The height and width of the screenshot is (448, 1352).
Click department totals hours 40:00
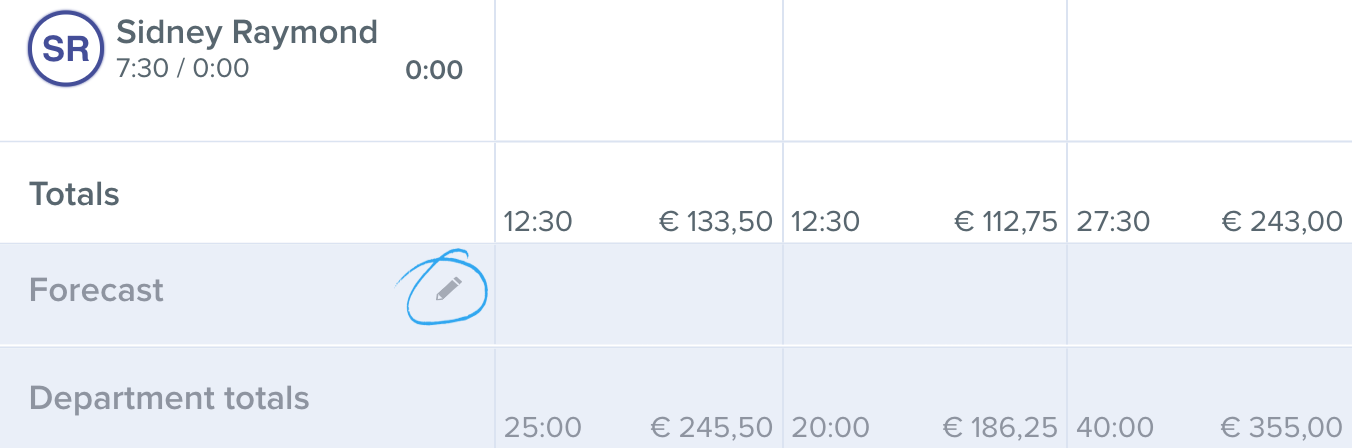(1115, 428)
